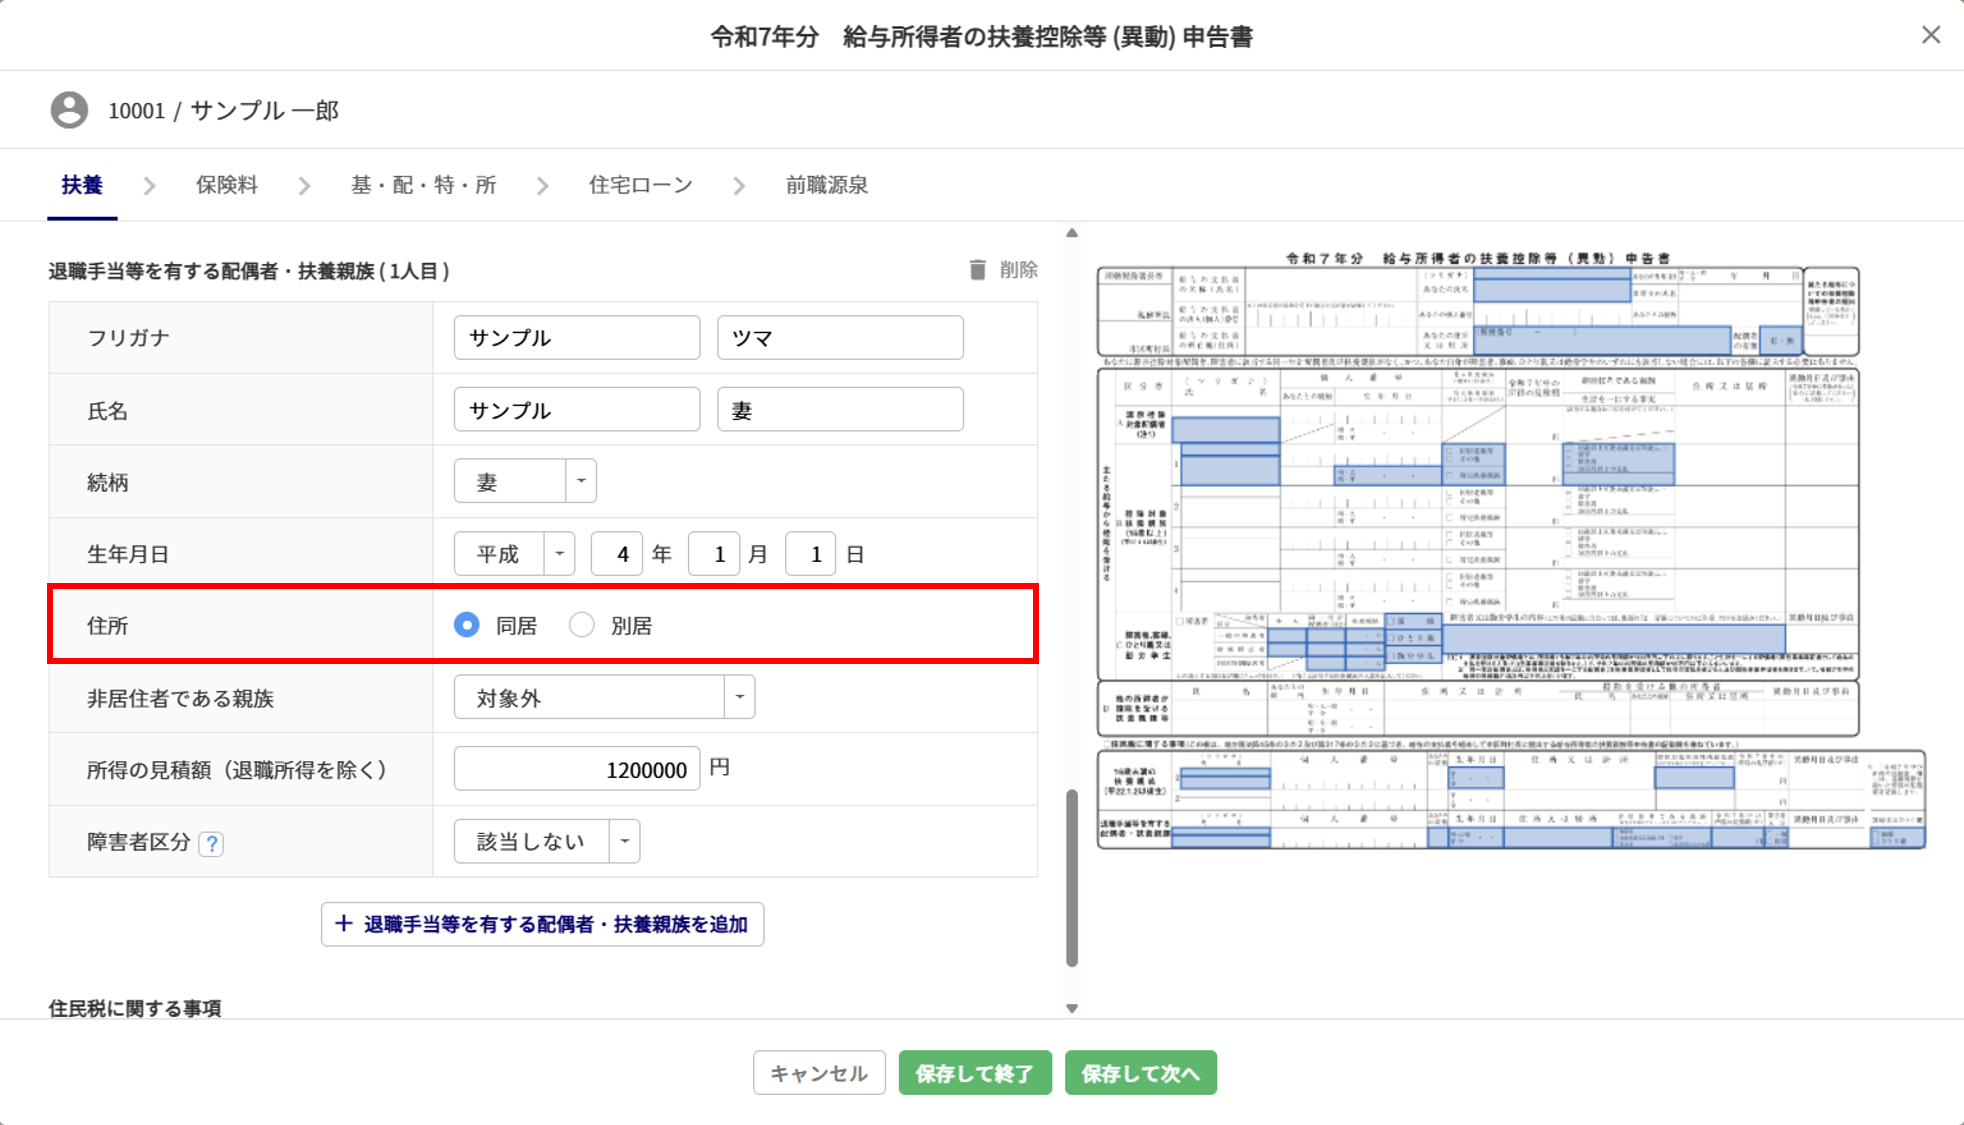Click the キャンセル button

(x=819, y=1073)
